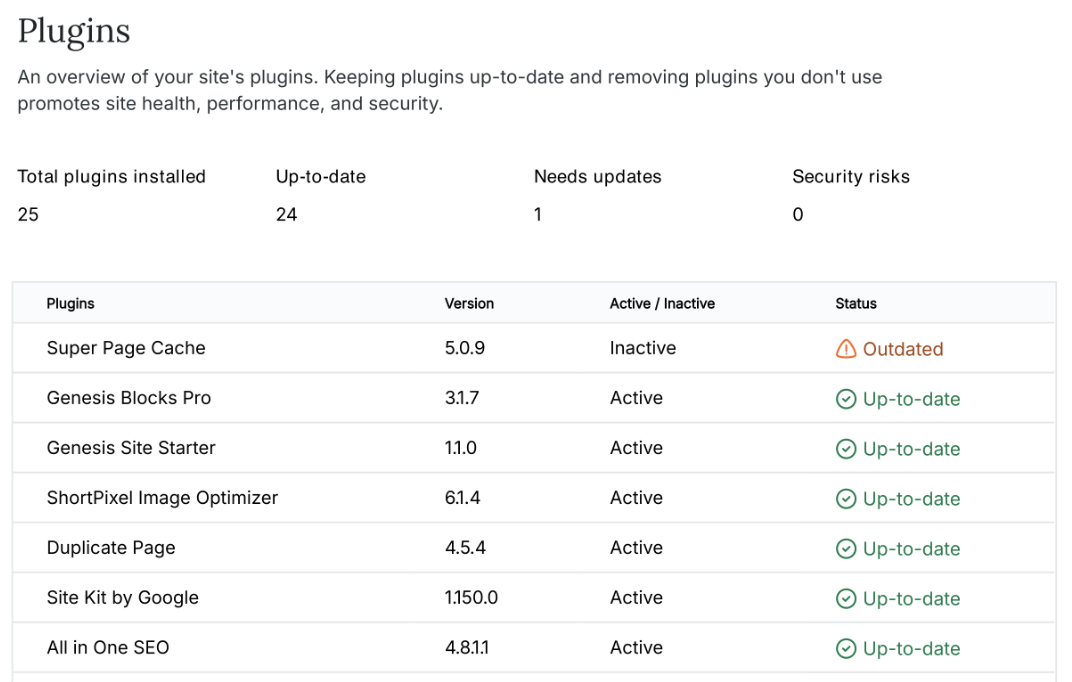Click Genesis Site Starter up-to-date checkmark icon

pos(846,449)
